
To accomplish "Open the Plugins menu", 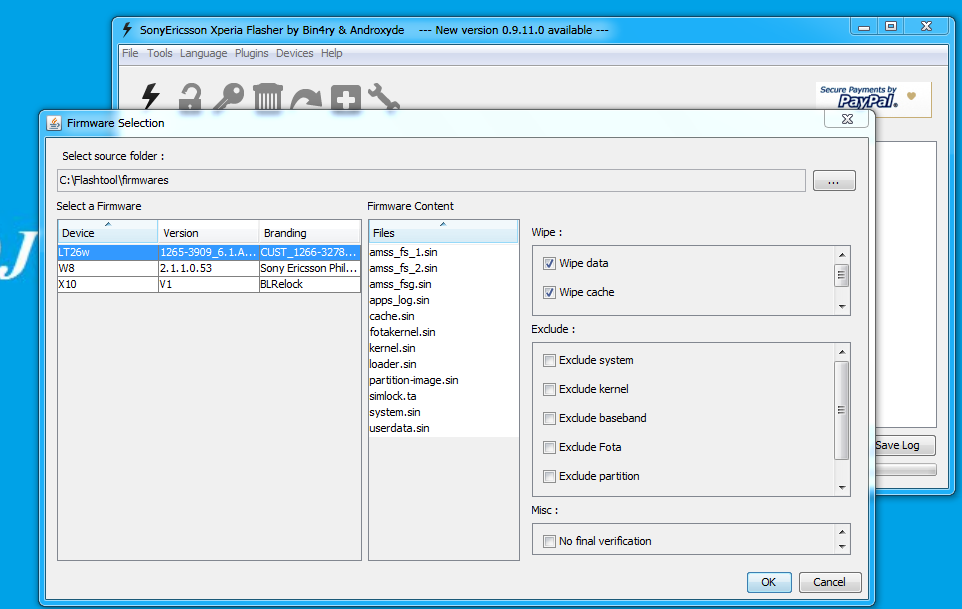I will pyautogui.click(x=252, y=53).
